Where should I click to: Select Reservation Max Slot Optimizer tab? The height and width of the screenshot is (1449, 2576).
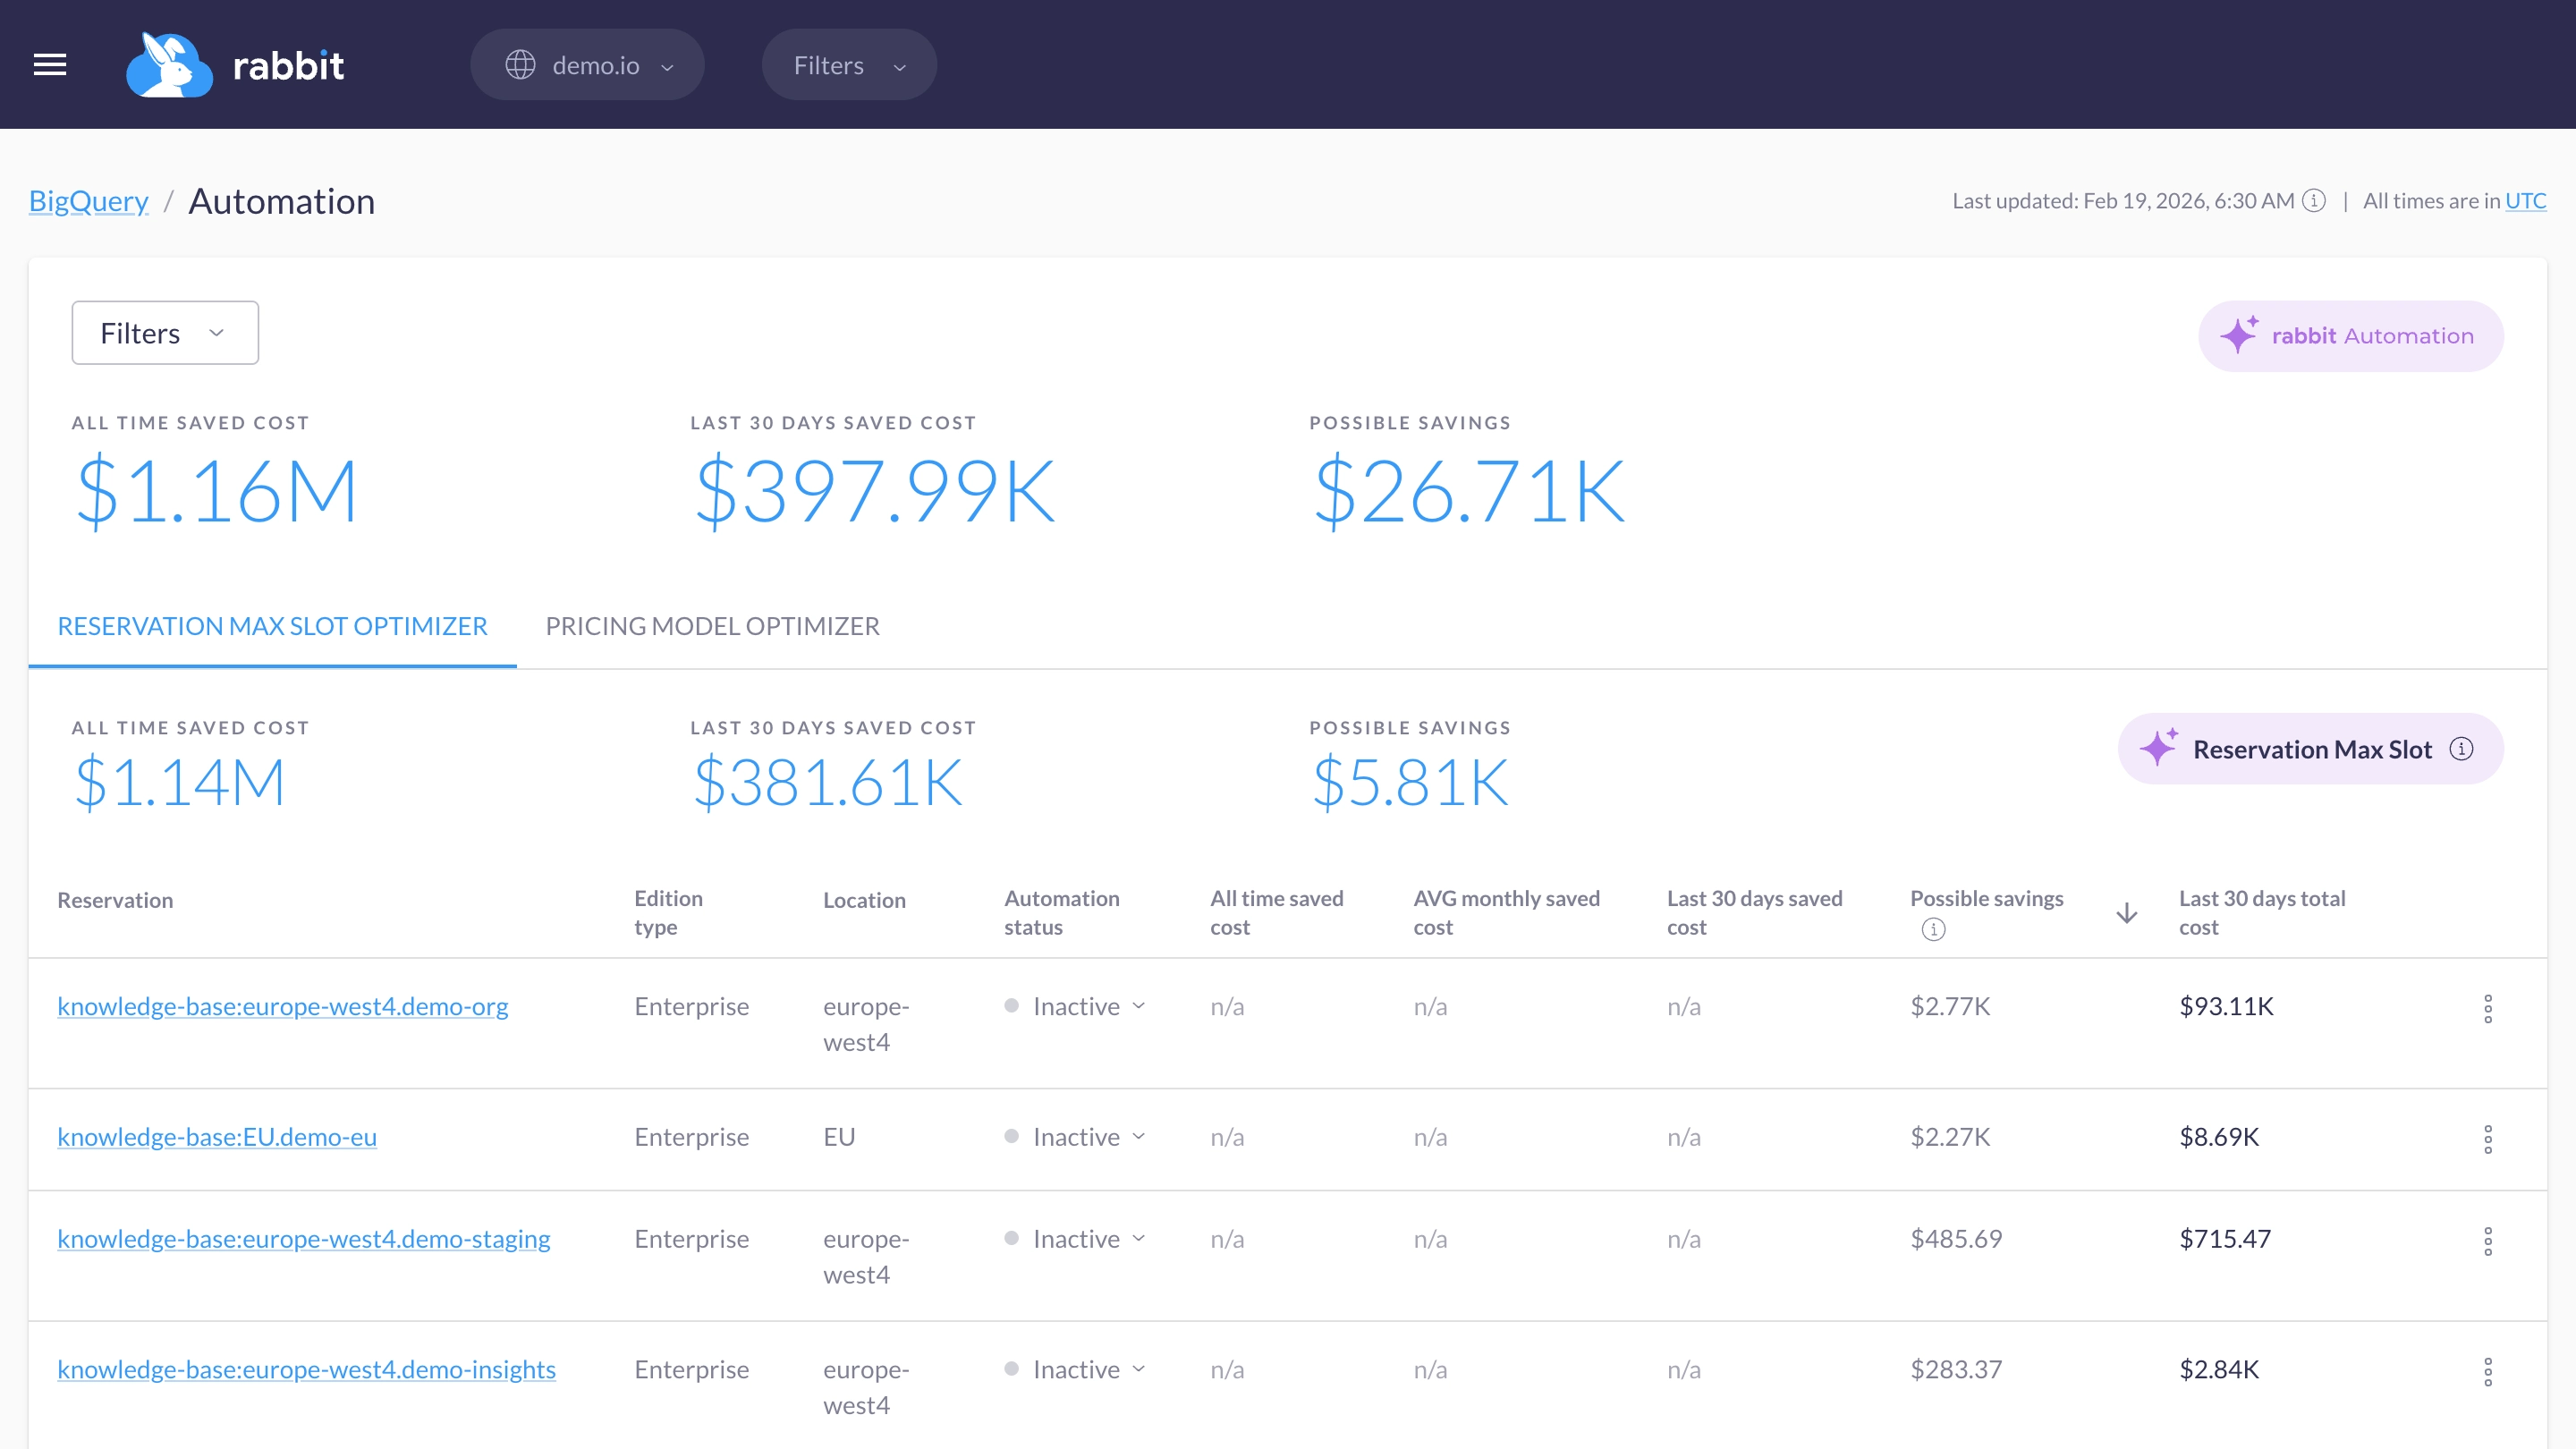[x=272, y=626]
